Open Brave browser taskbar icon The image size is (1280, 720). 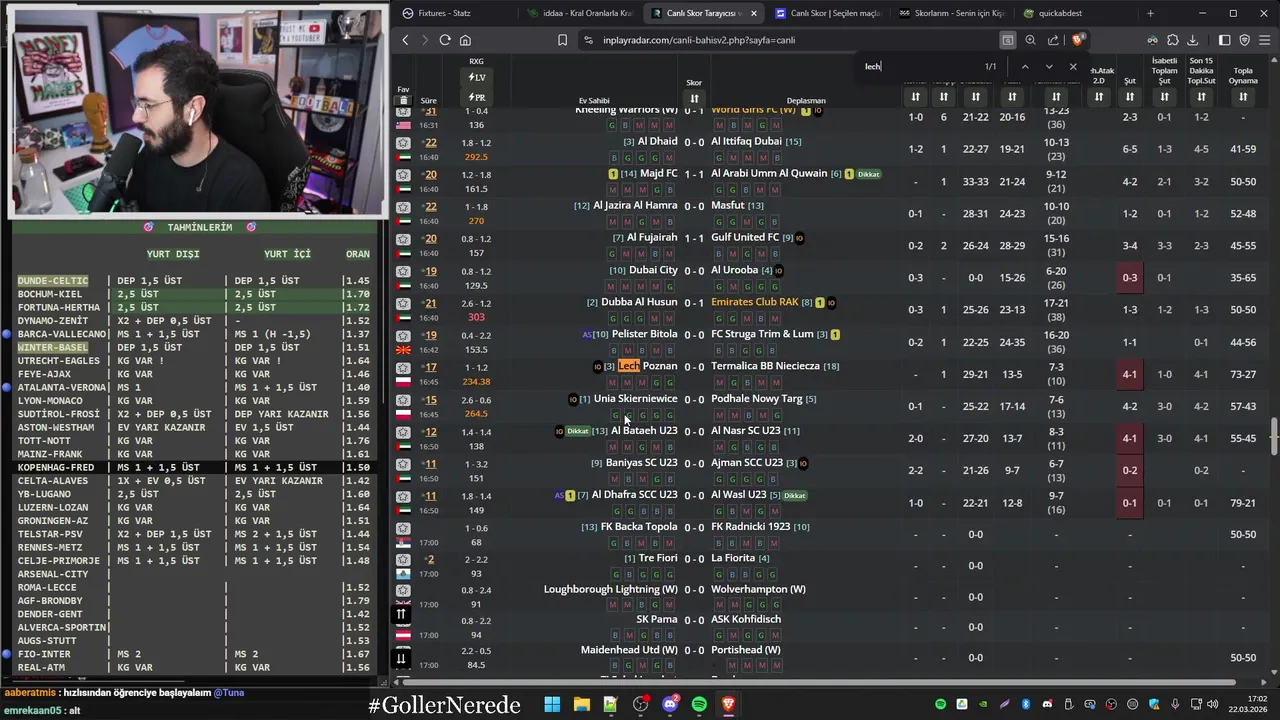click(728, 705)
